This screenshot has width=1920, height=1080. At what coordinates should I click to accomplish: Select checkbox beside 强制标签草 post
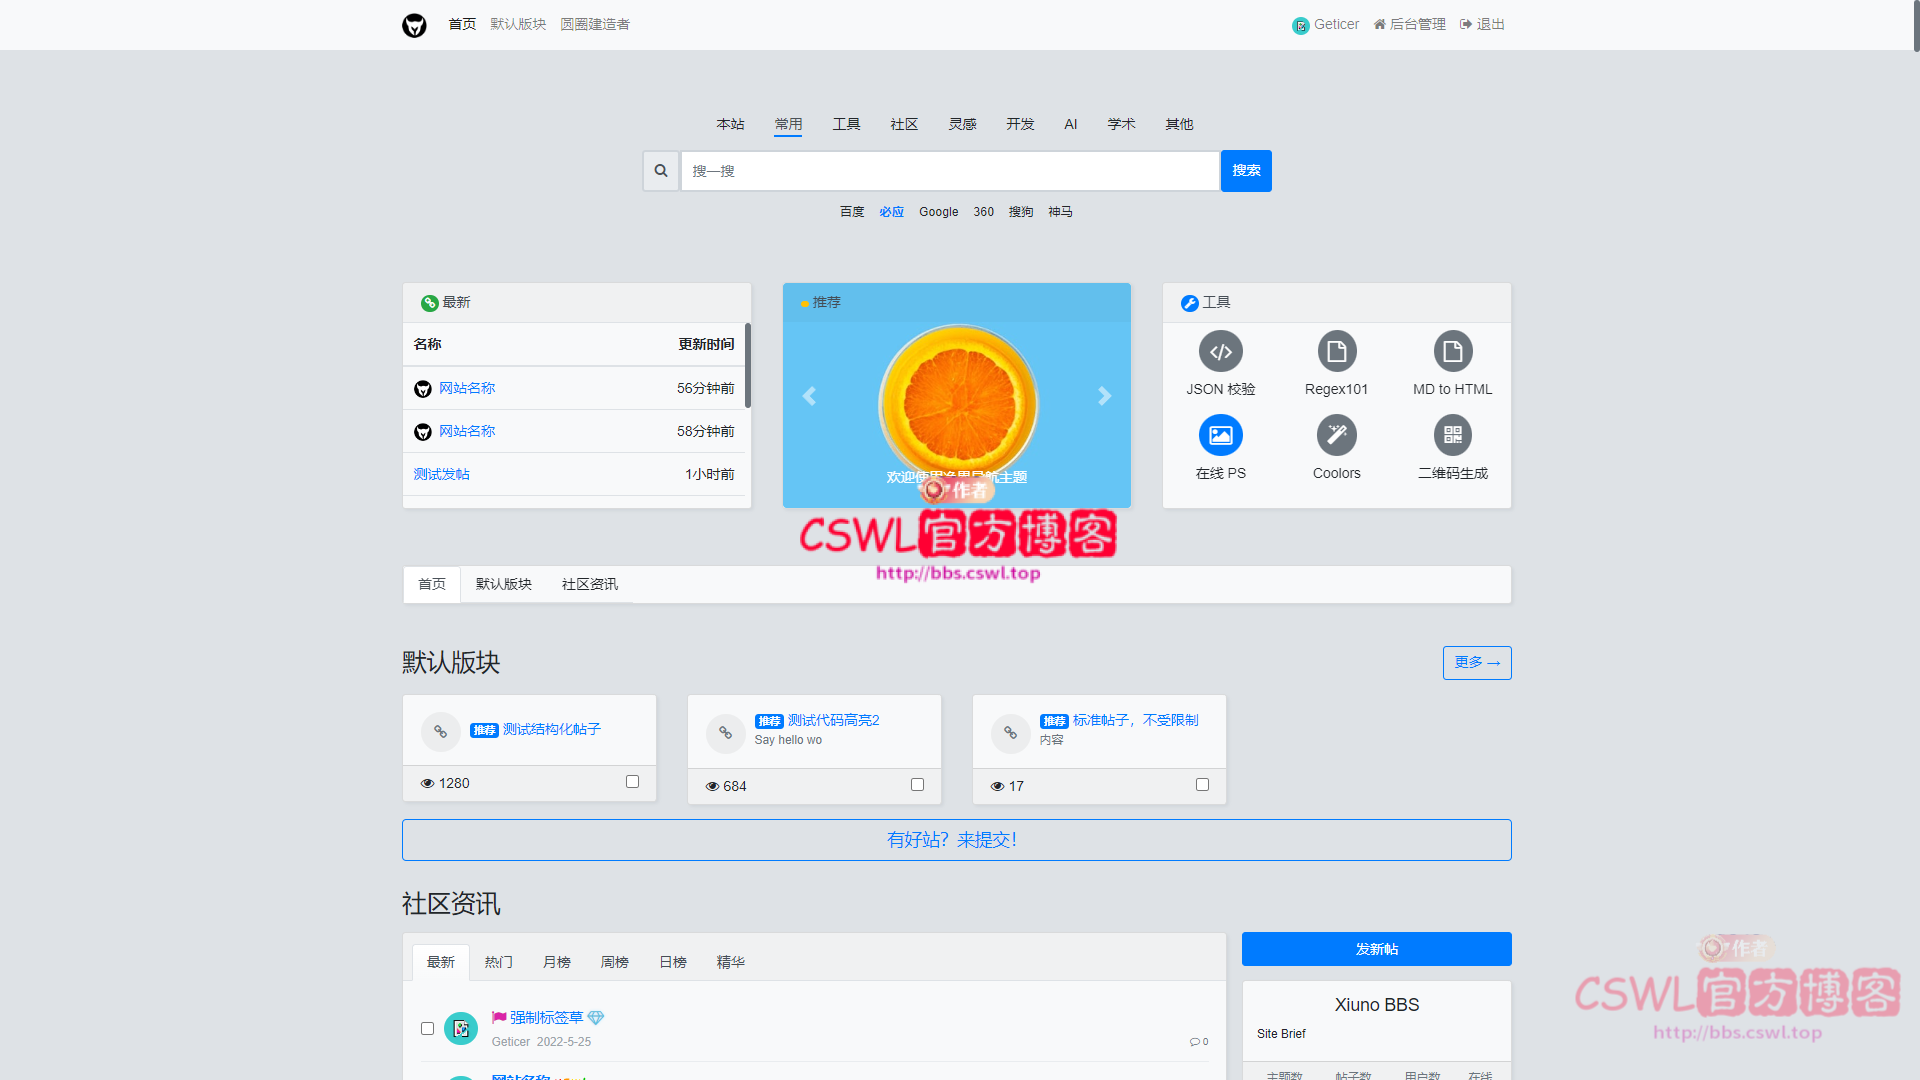427,1029
